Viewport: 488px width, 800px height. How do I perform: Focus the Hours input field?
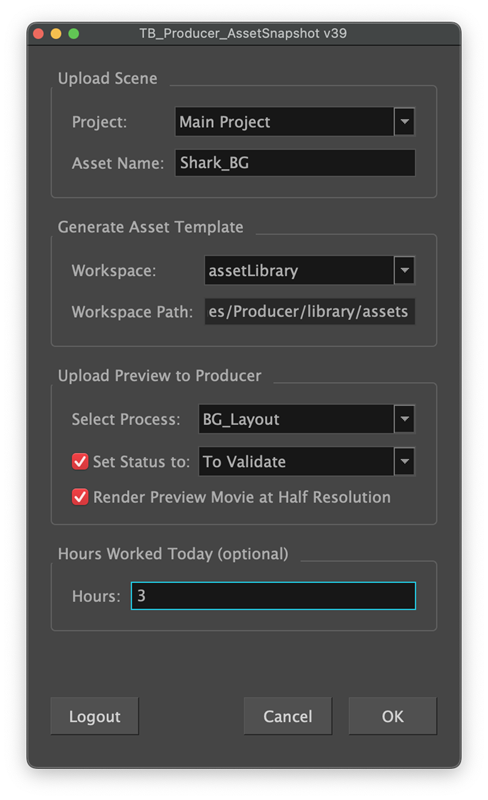(x=273, y=595)
